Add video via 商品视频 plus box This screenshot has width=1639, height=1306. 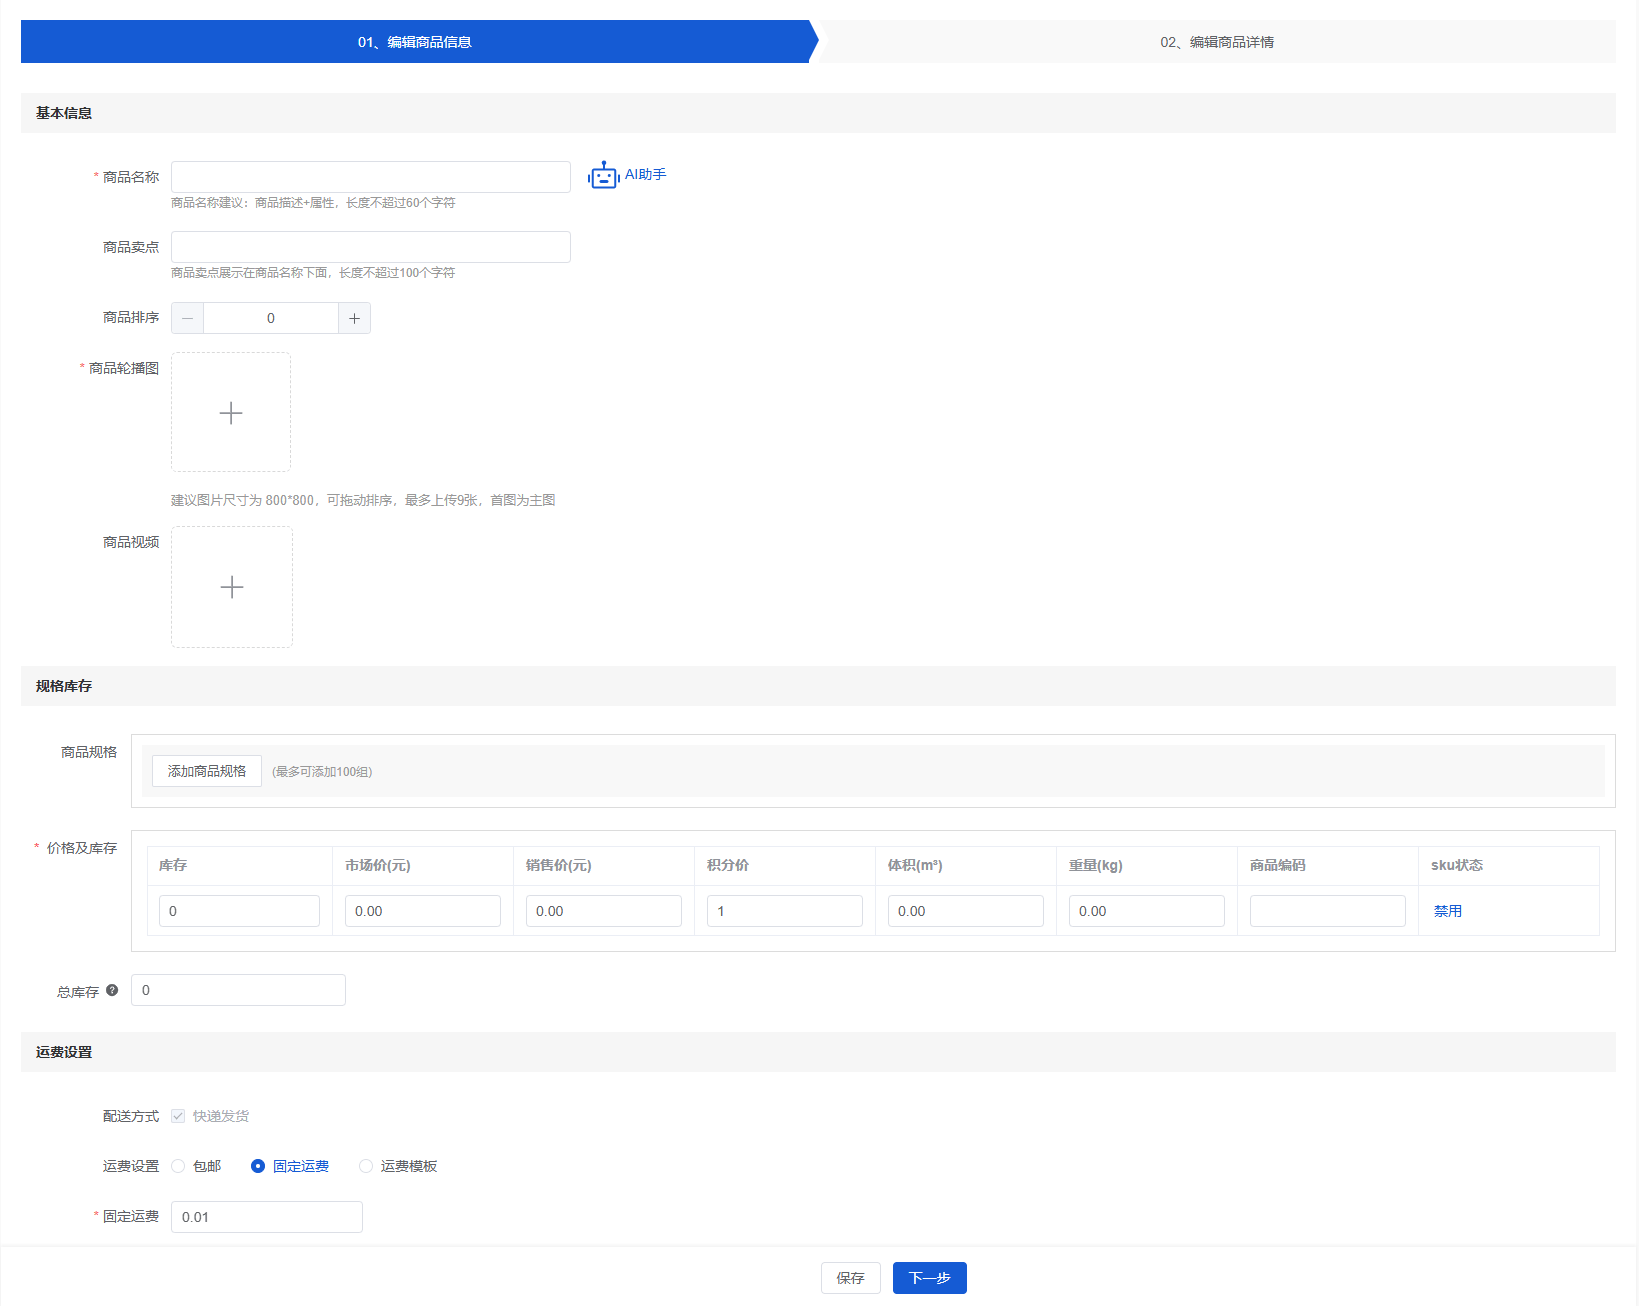(x=232, y=587)
